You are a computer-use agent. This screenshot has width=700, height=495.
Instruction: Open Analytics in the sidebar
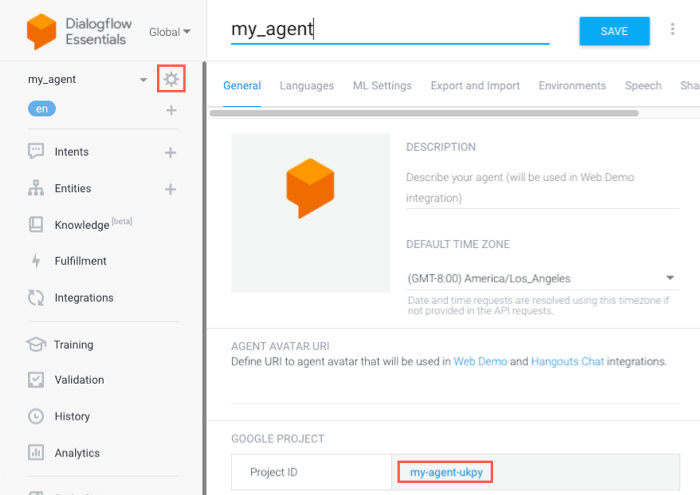click(x=77, y=453)
